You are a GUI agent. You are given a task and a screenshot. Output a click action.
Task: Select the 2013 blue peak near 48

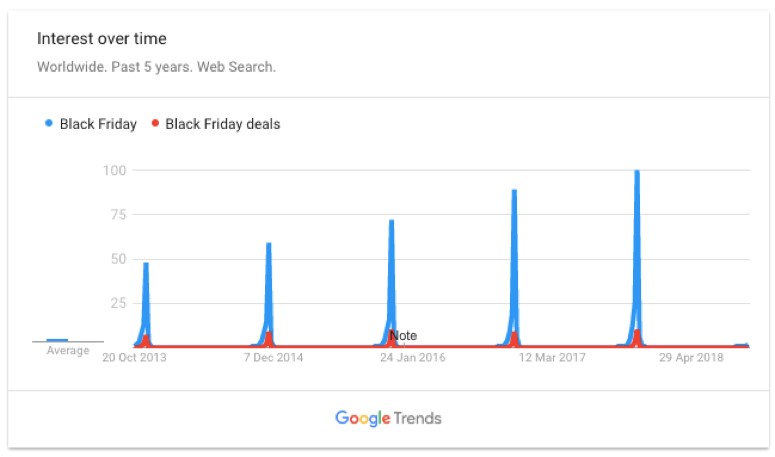tap(146, 265)
